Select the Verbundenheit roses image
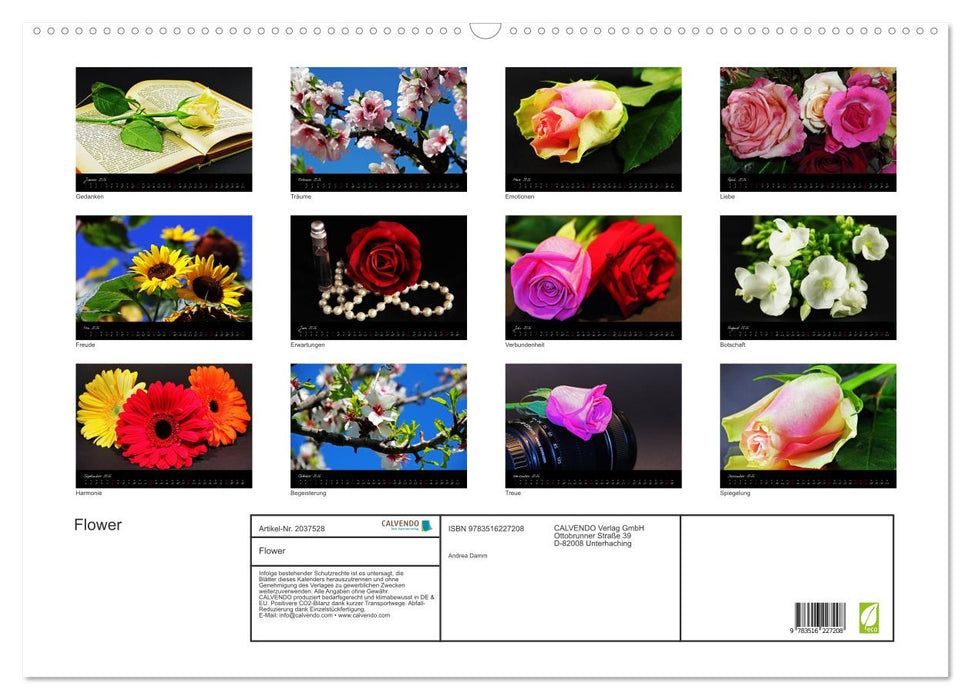The image size is (971, 700). [592, 276]
